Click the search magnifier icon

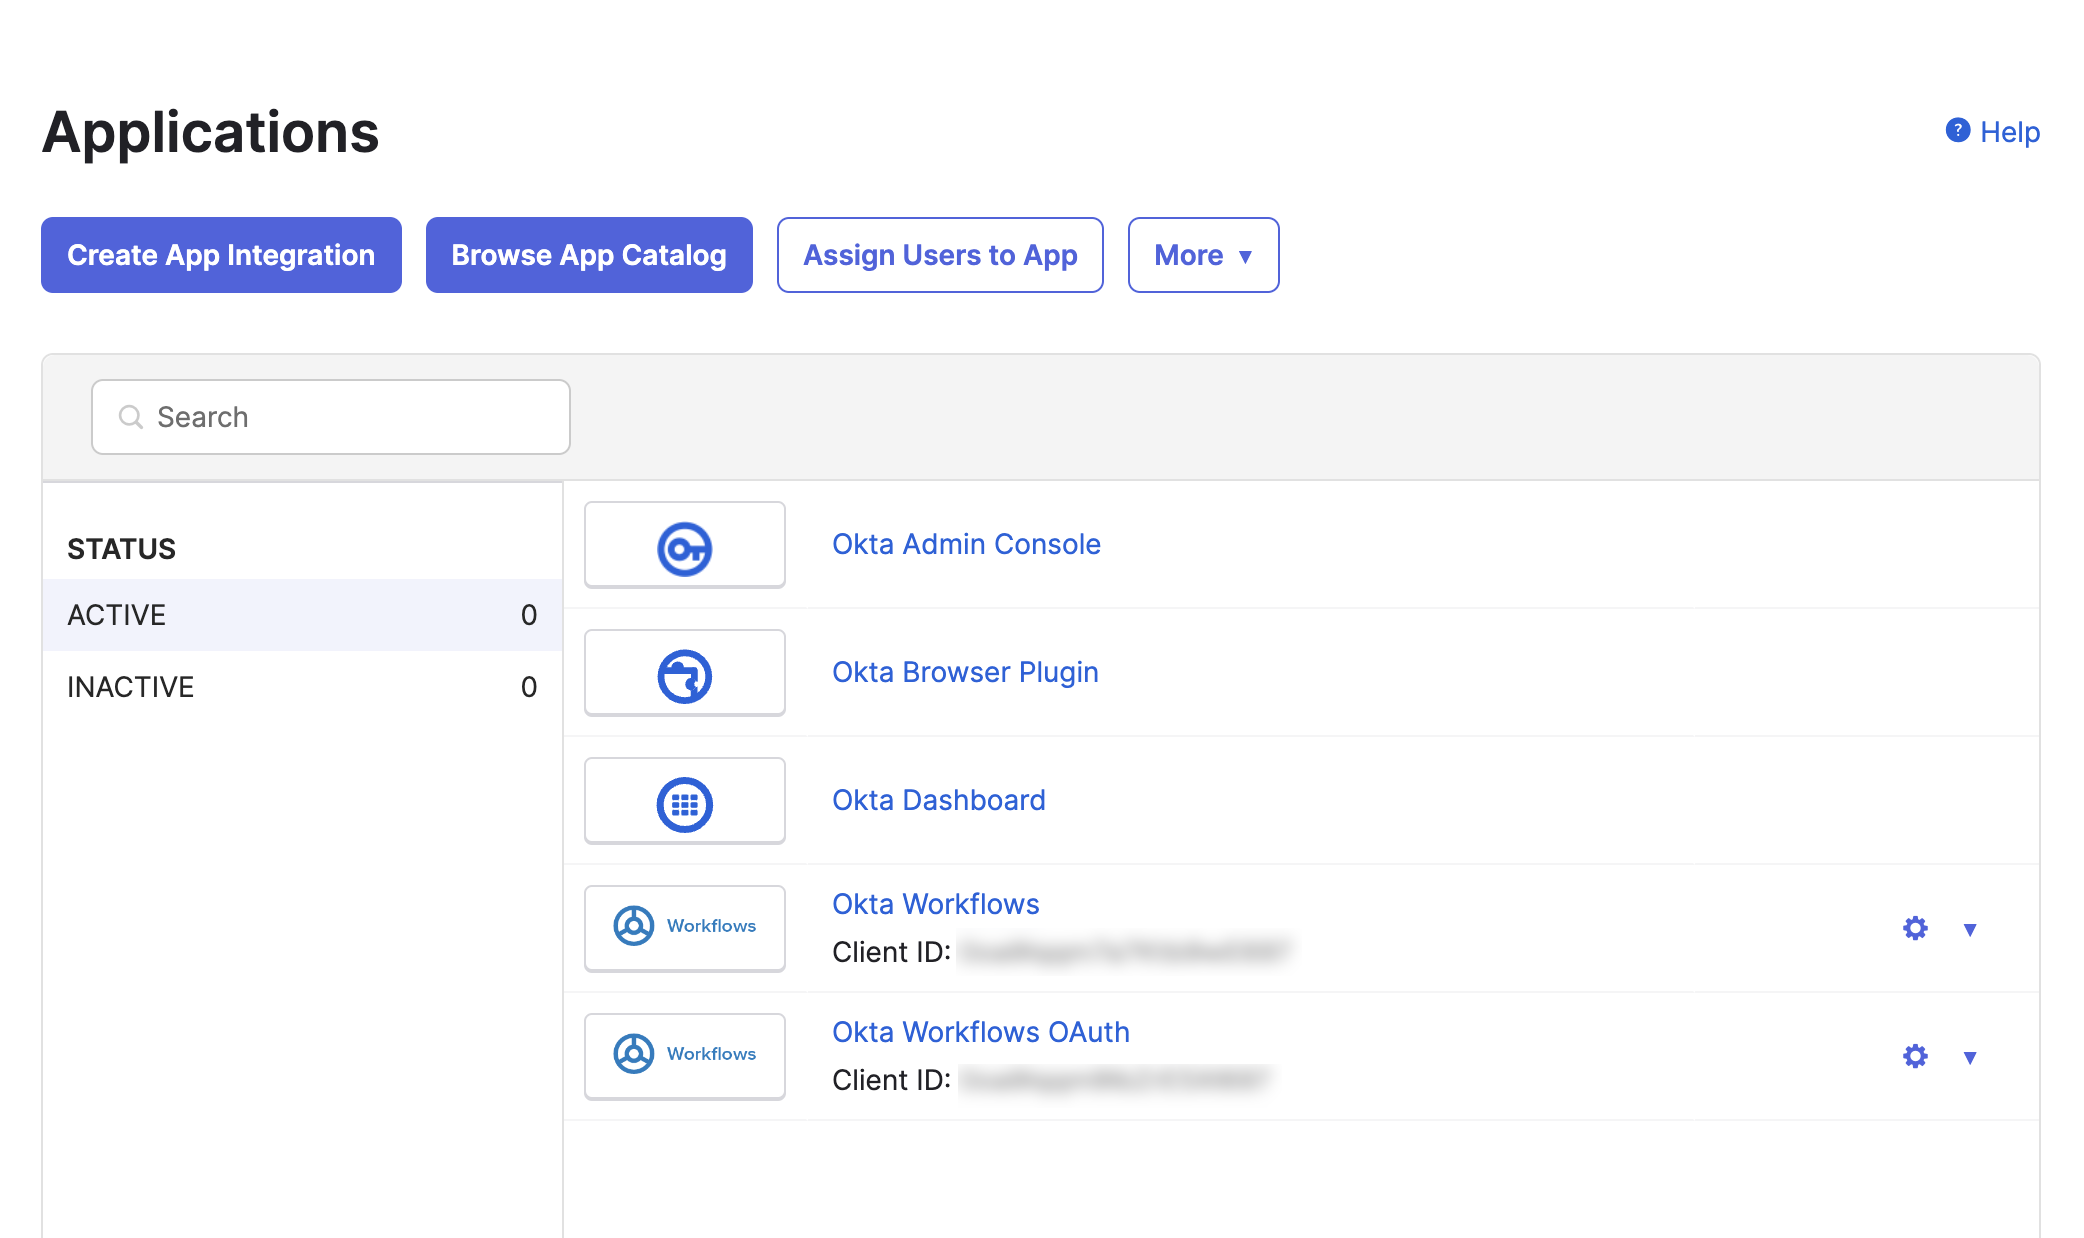click(x=129, y=416)
